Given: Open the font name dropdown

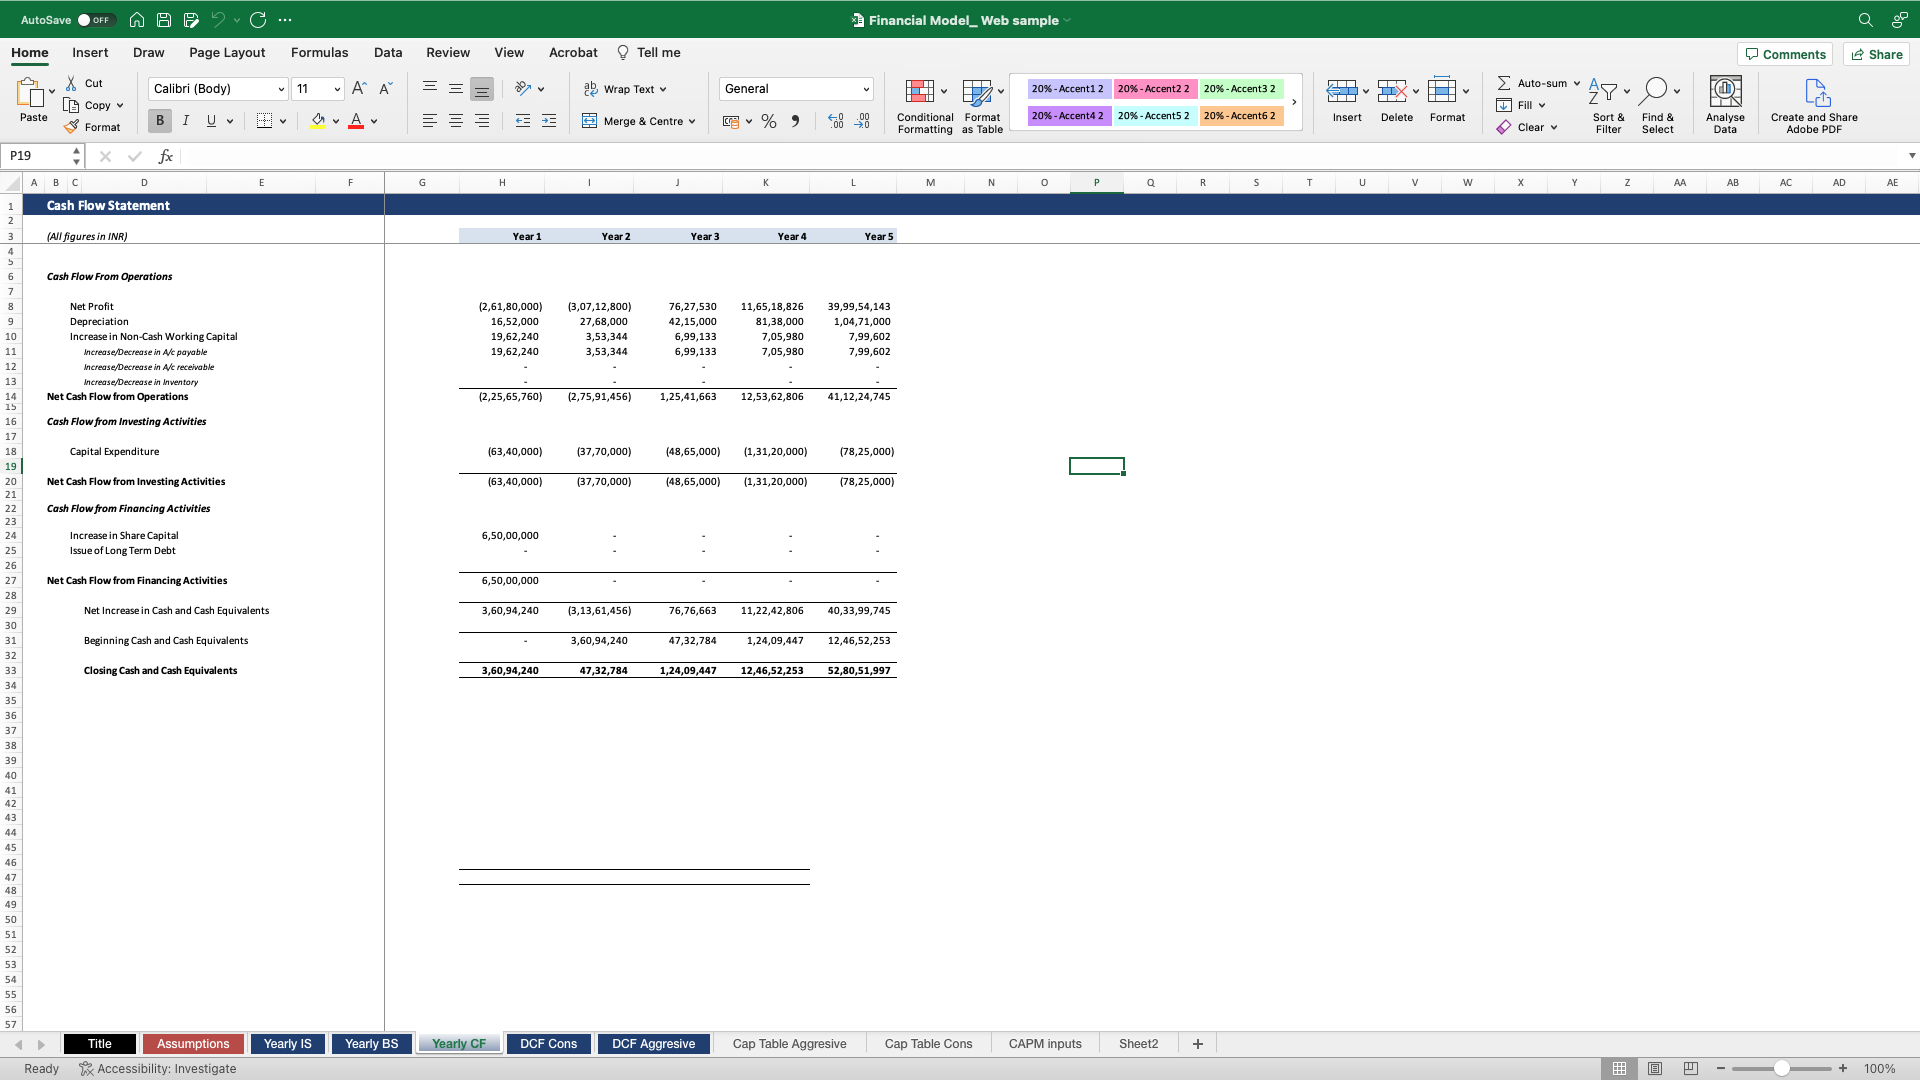Looking at the screenshot, I should click(281, 89).
